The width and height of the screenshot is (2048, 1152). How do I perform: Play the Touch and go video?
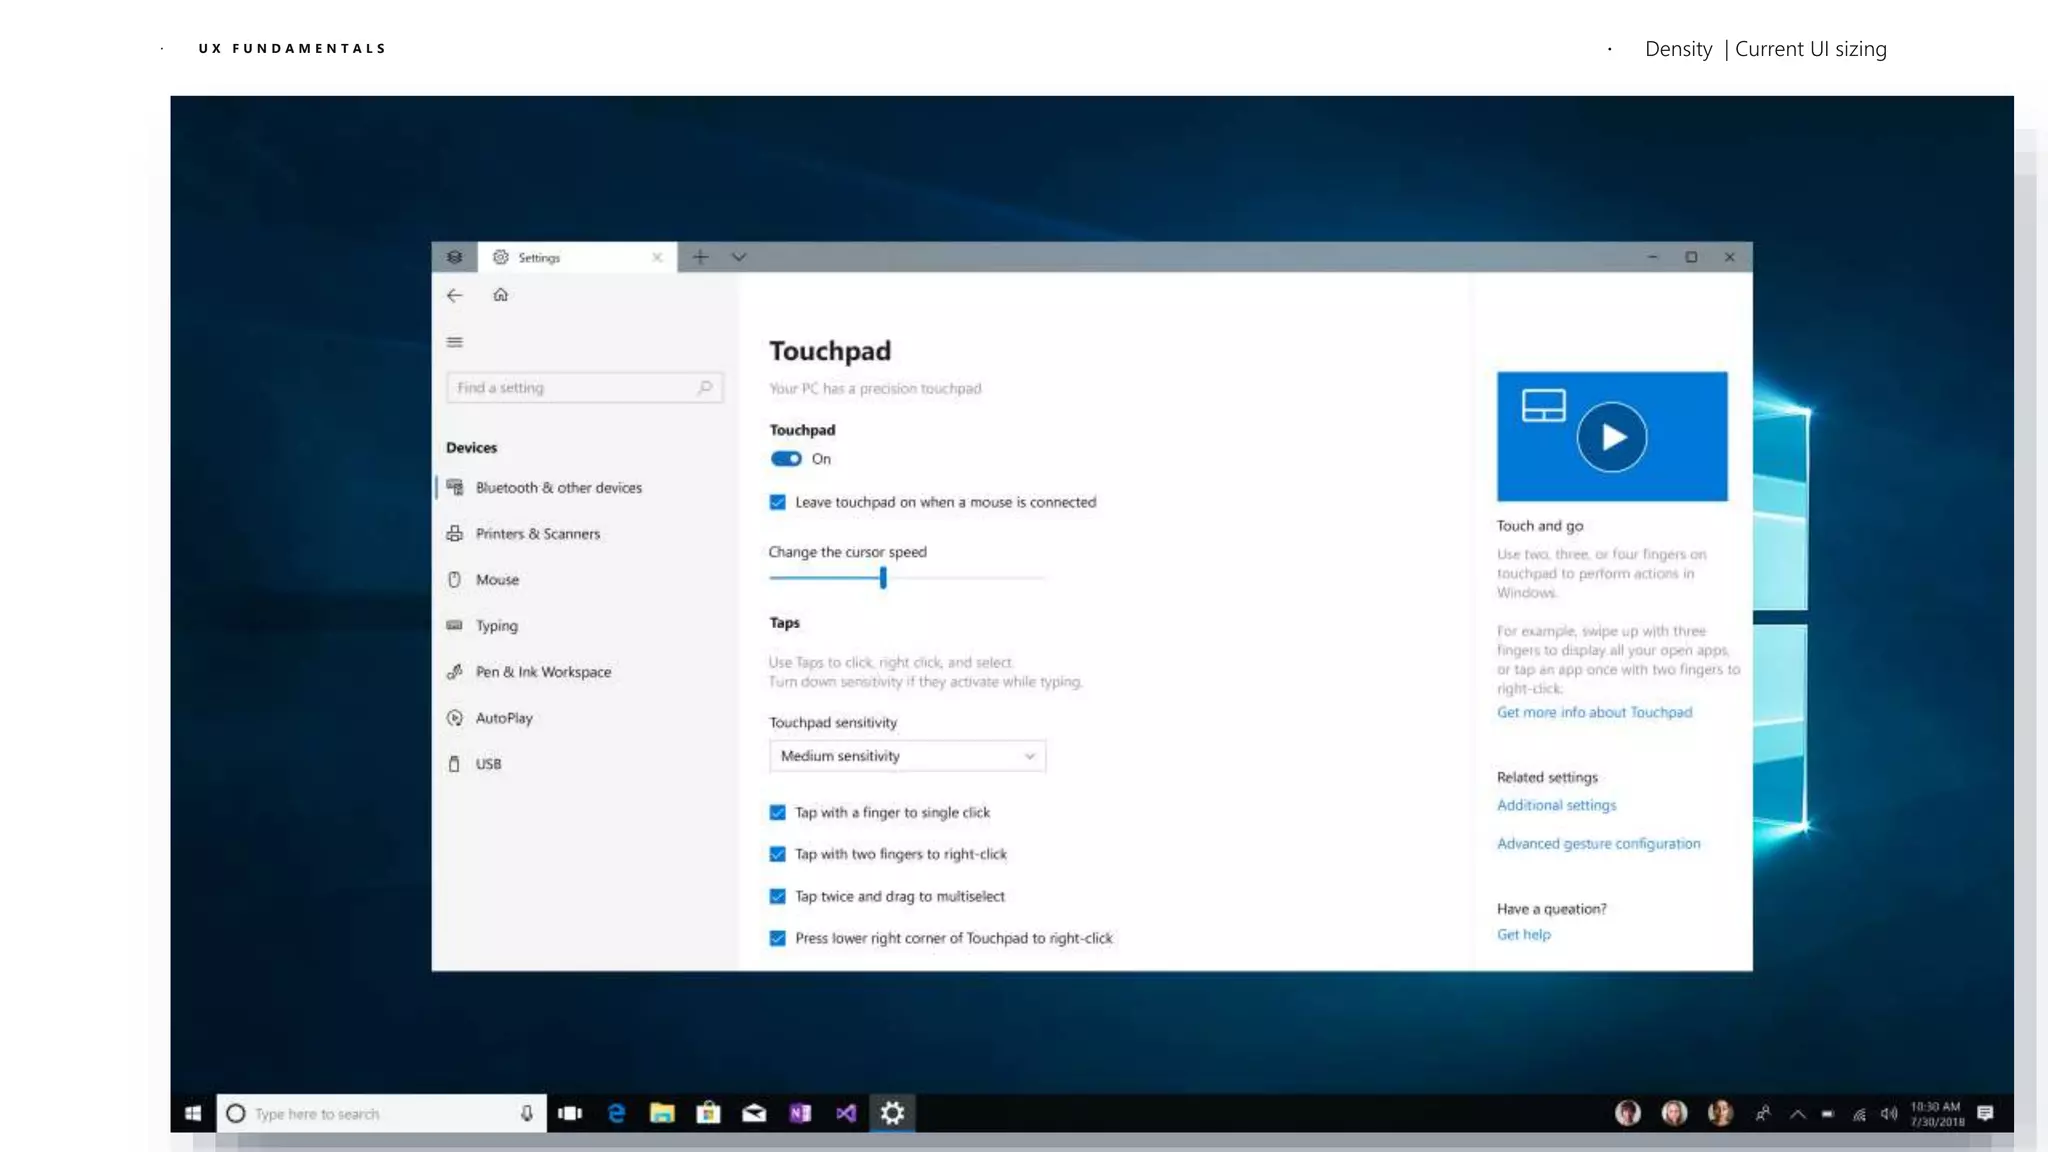[x=1611, y=437]
